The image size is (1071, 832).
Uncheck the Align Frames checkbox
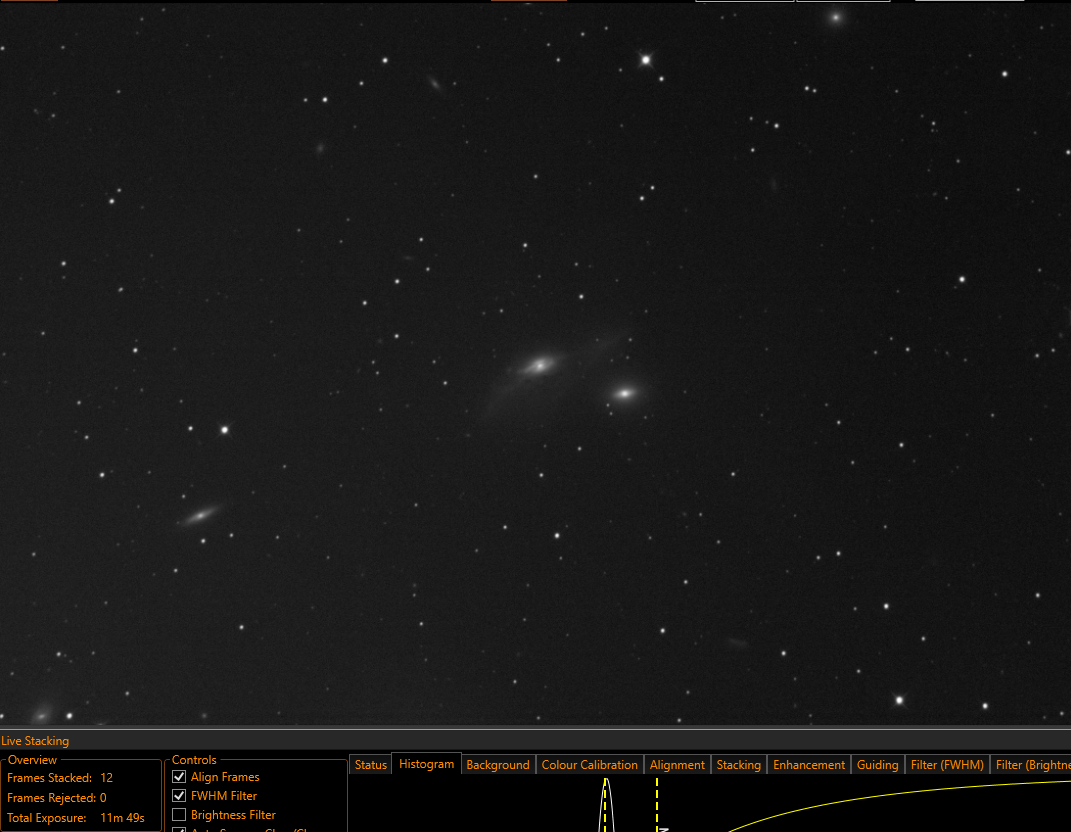click(179, 777)
